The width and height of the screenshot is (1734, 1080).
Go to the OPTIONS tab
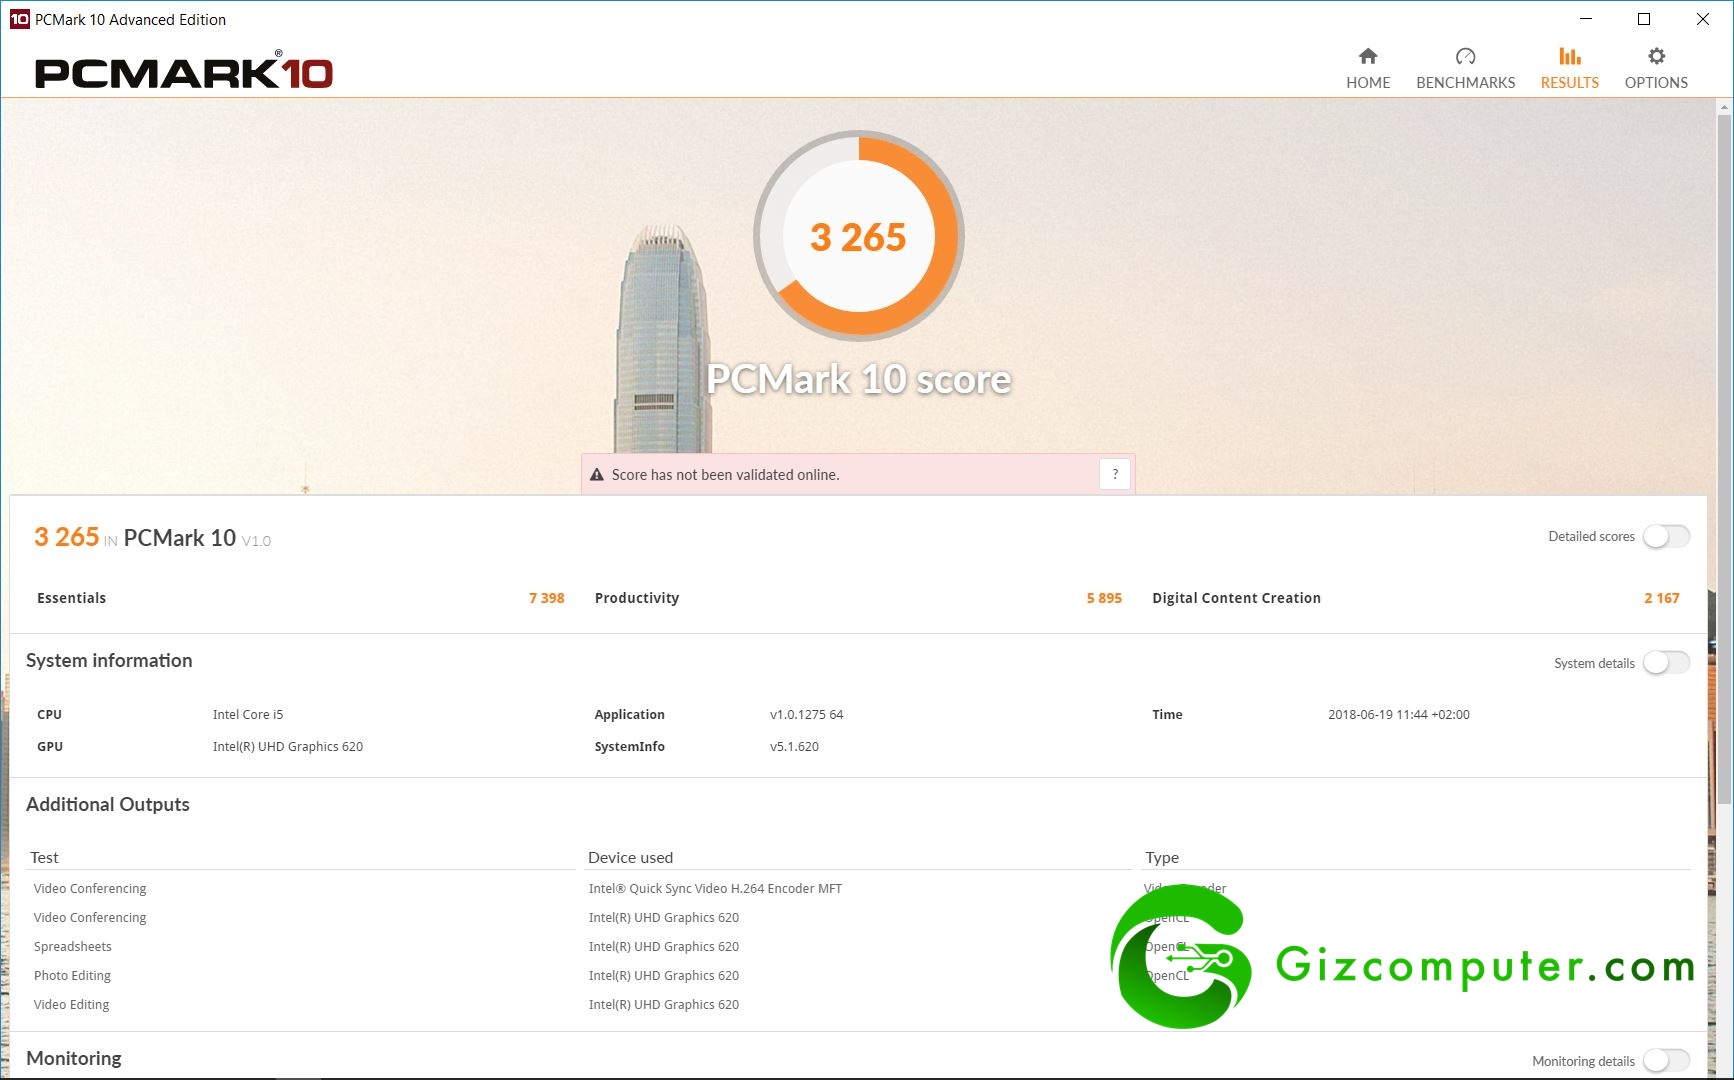1656,68
